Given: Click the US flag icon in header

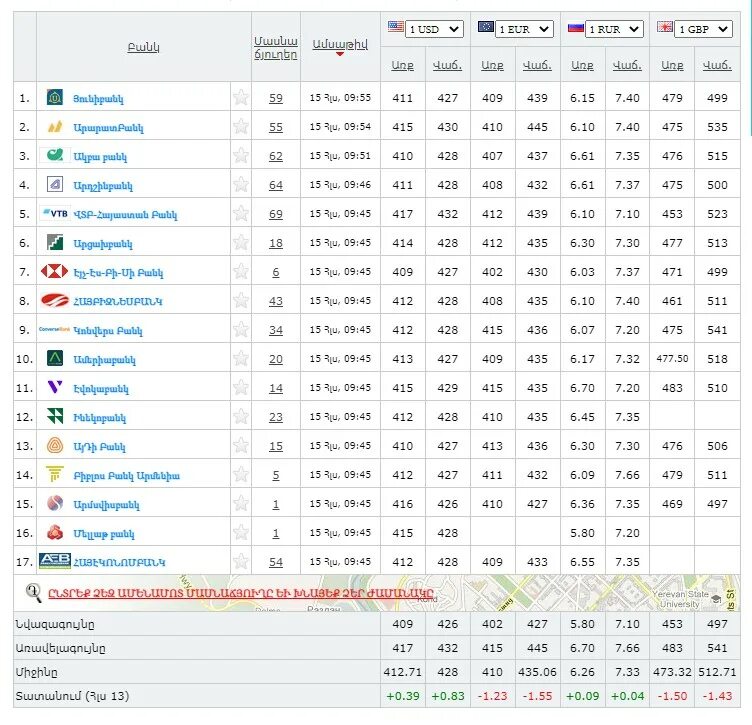Looking at the screenshot, I should click(x=396, y=27).
